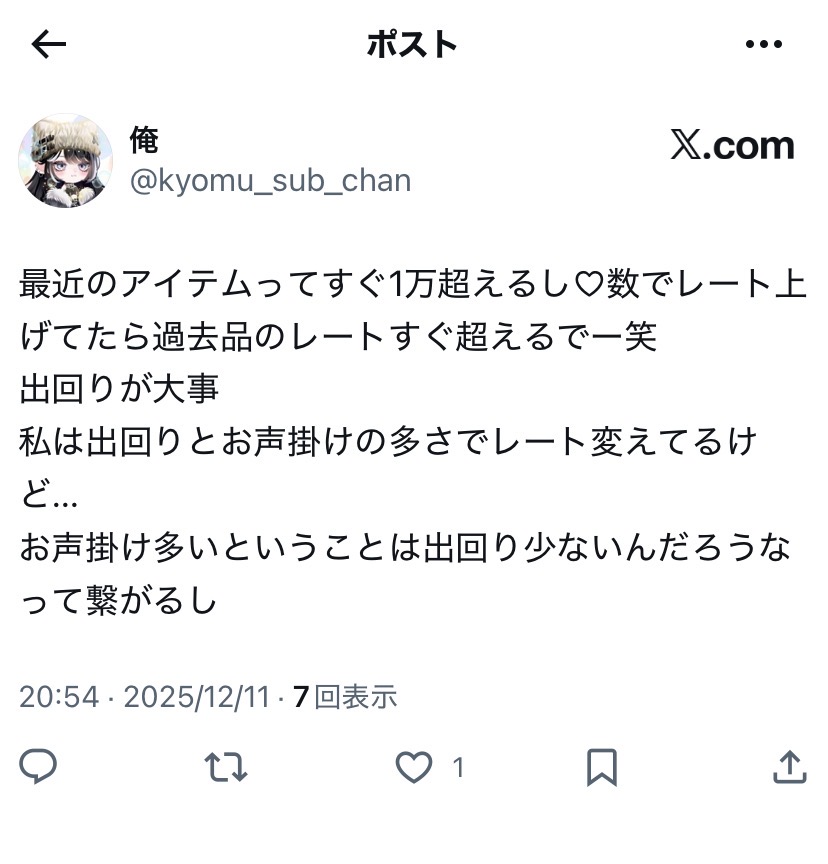
Task: Select the line 出回りが大事 in the post
Action: pyautogui.click(x=120, y=389)
